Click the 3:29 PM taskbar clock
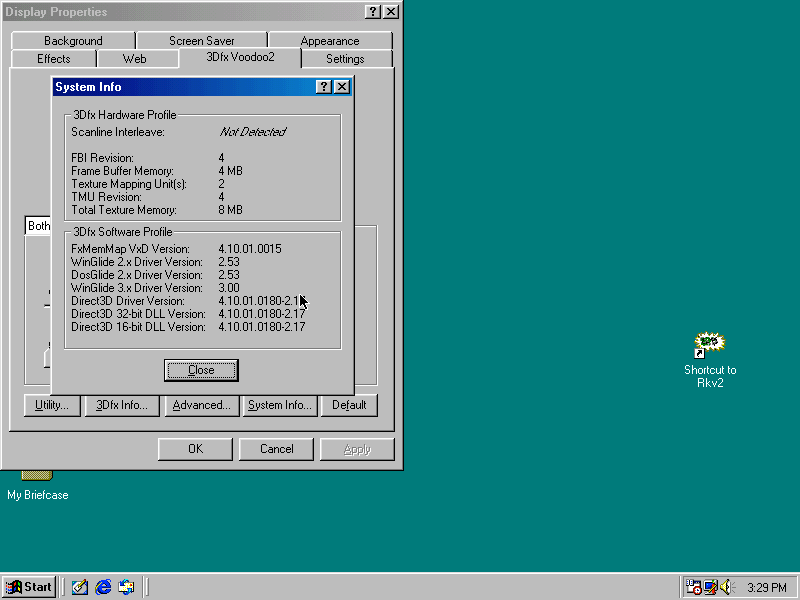 (767, 588)
